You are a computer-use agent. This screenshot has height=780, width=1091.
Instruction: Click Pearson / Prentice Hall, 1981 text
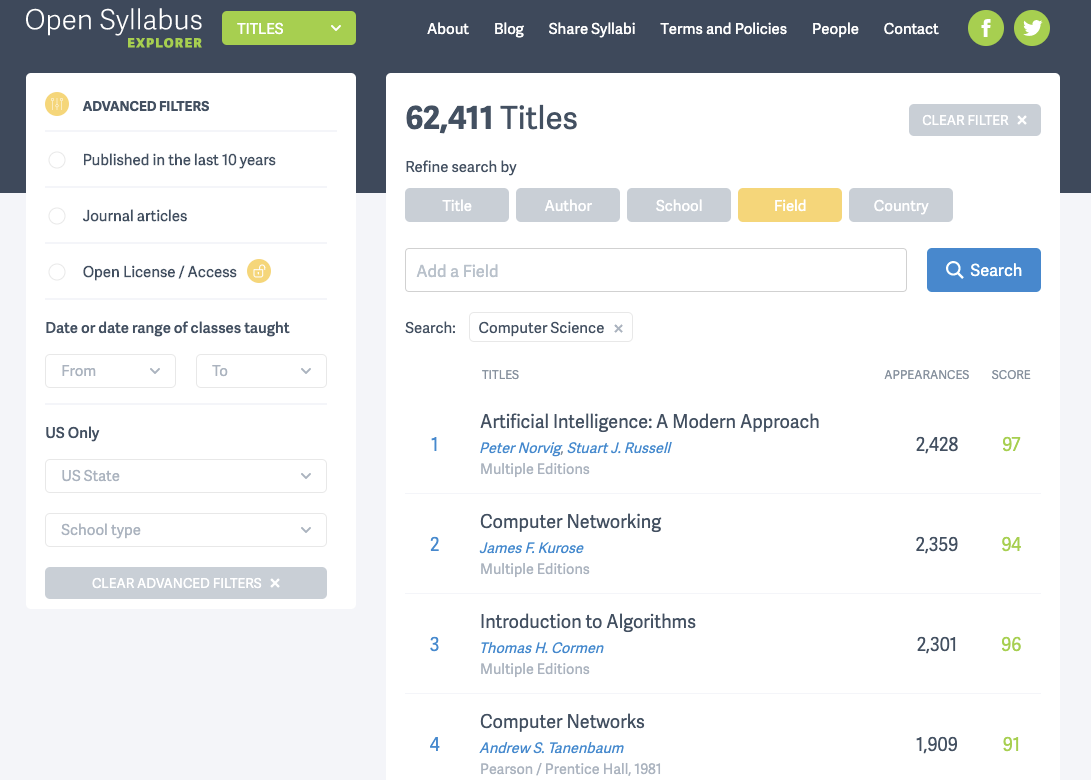571,769
